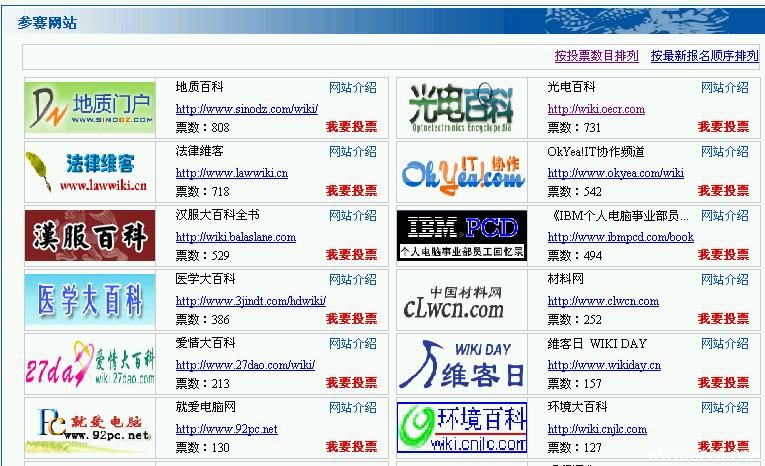The image size is (765, 466).
Task: Visit http://www.lawwiki.cn link
Action: pyautogui.click(x=232, y=173)
